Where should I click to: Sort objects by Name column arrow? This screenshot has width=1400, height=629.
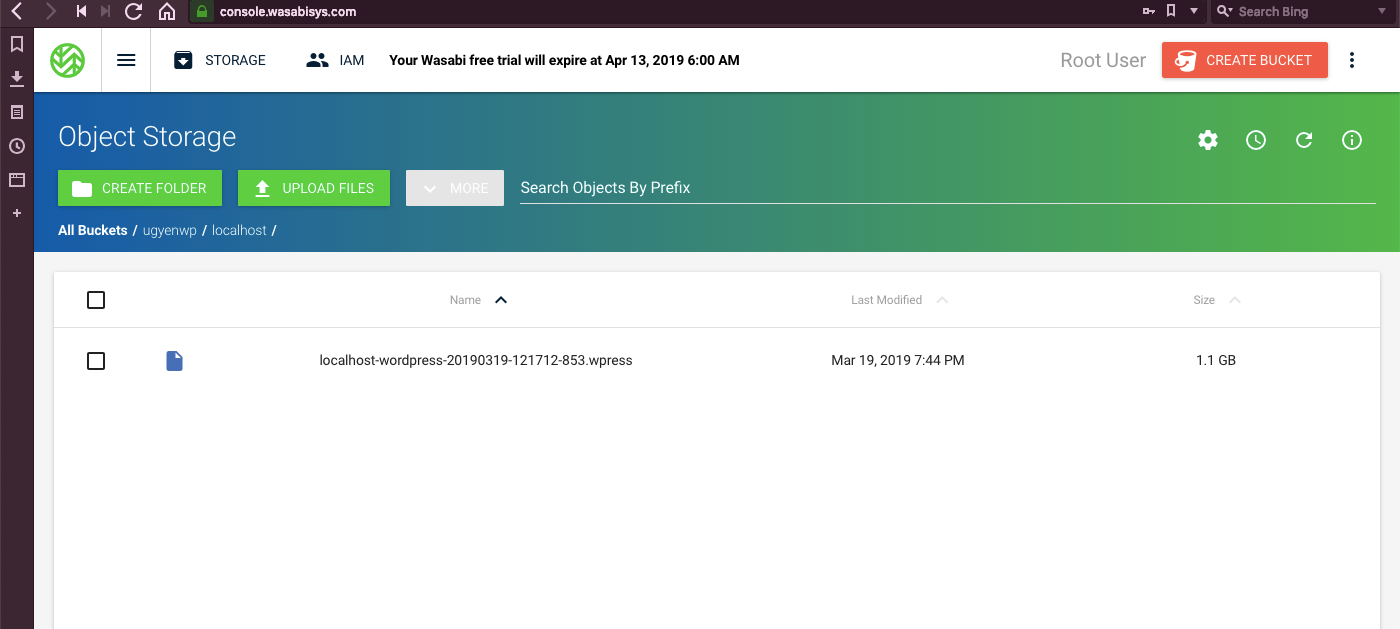point(501,300)
